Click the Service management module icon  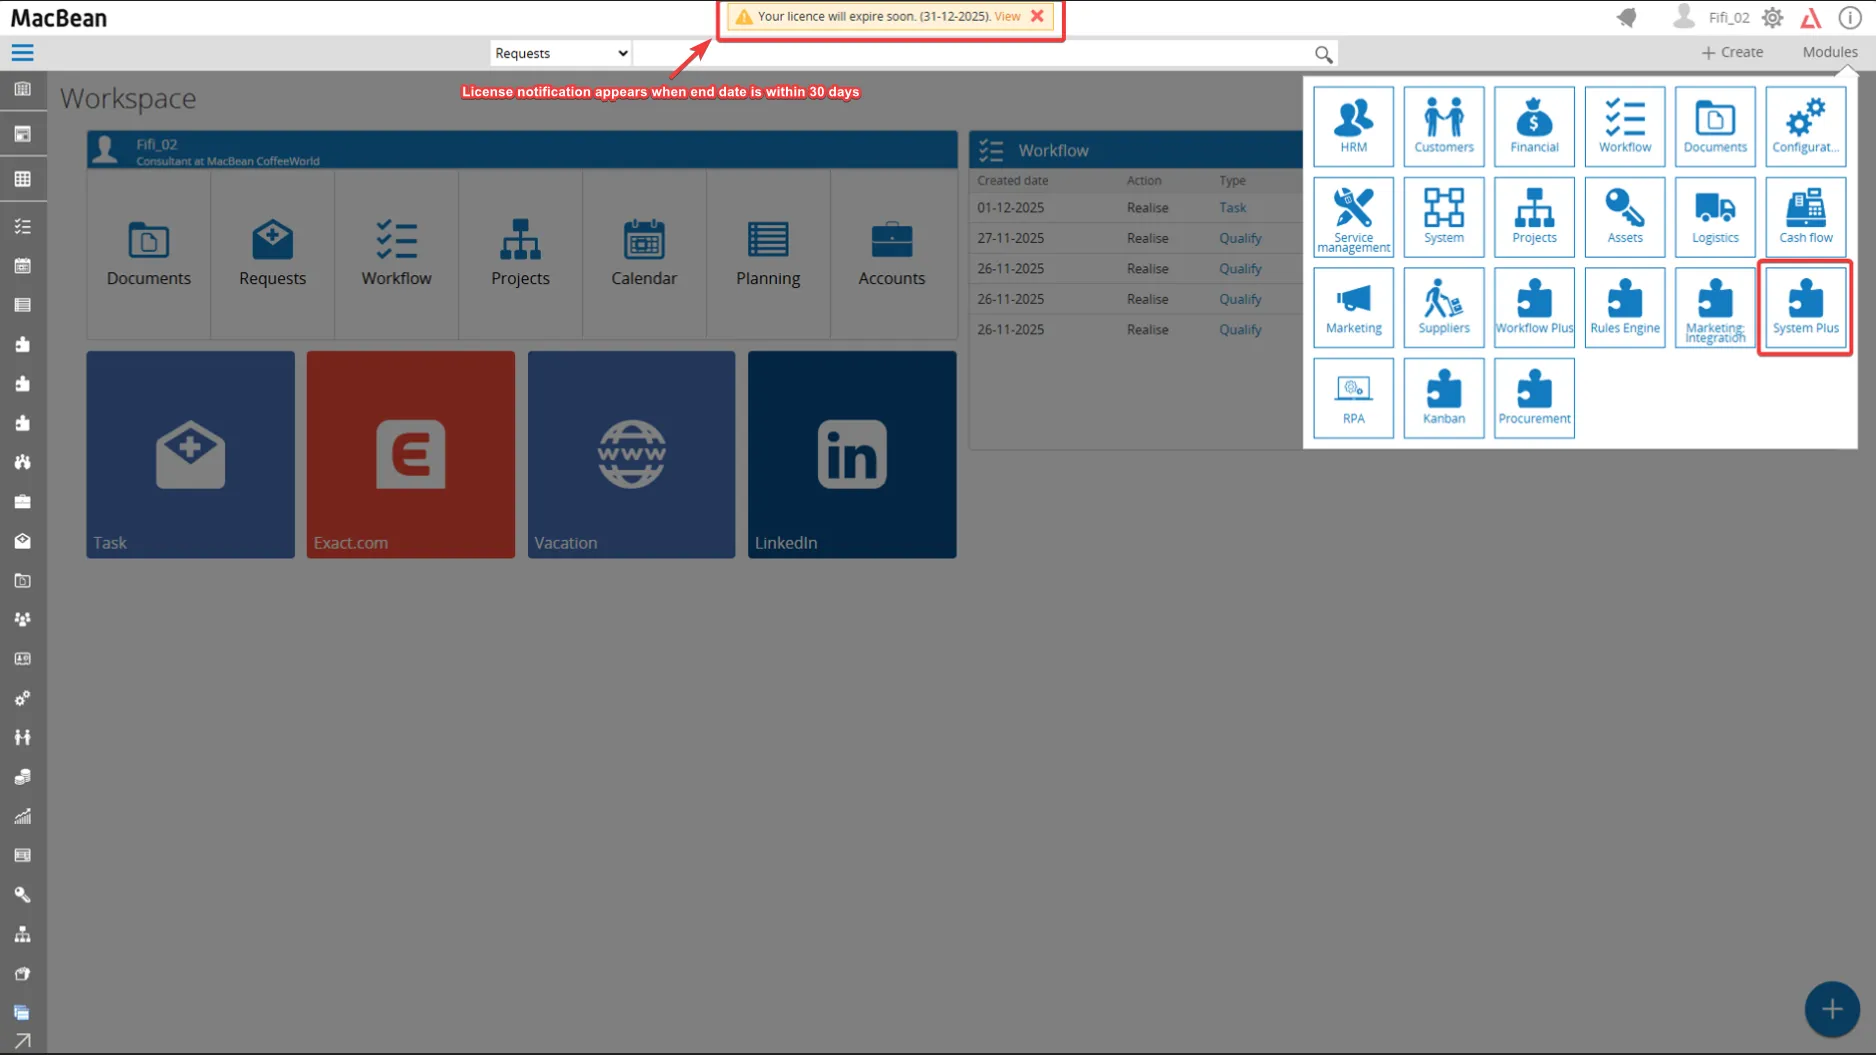[1353, 217]
